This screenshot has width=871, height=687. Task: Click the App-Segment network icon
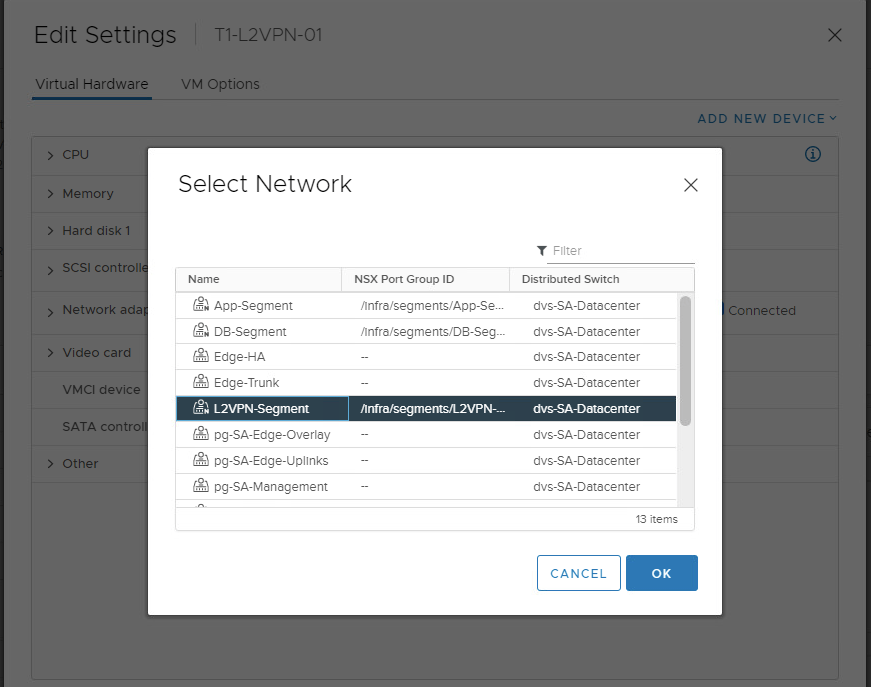[x=200, y=305]
